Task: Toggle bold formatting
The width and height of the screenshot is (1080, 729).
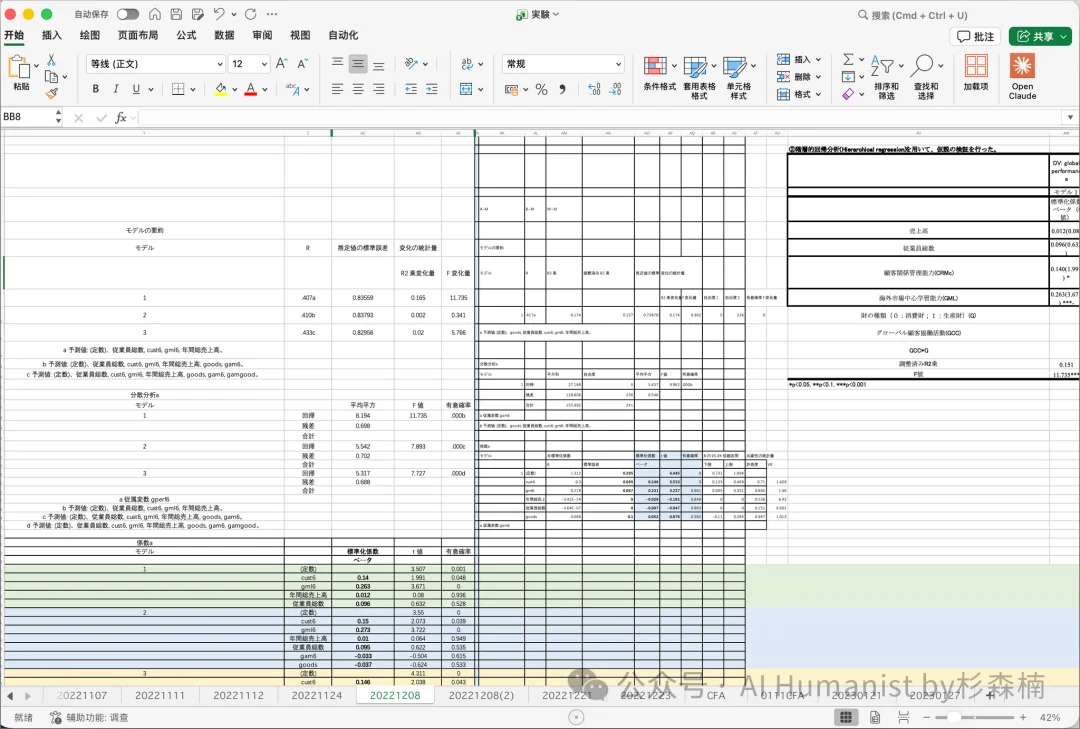Action: tap(95, 89)
